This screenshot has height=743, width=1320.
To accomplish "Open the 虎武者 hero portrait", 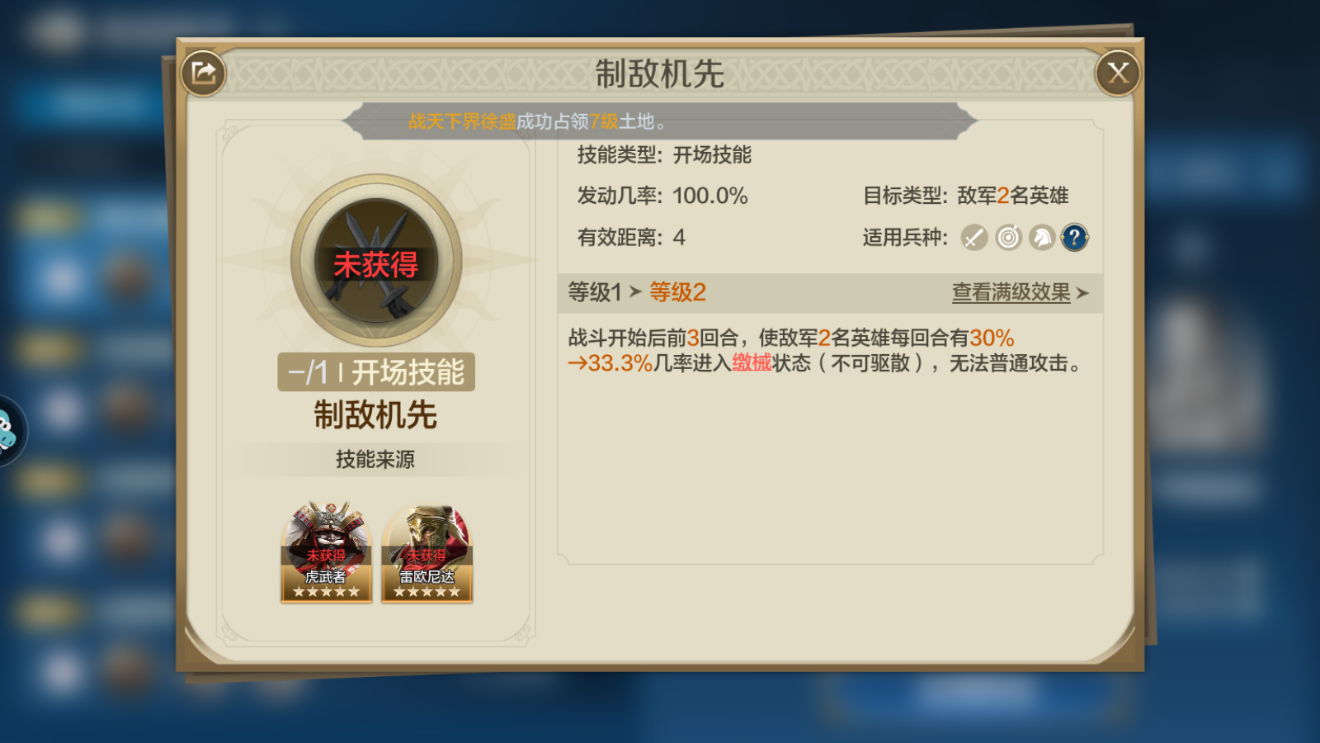I will click(326, 552).
